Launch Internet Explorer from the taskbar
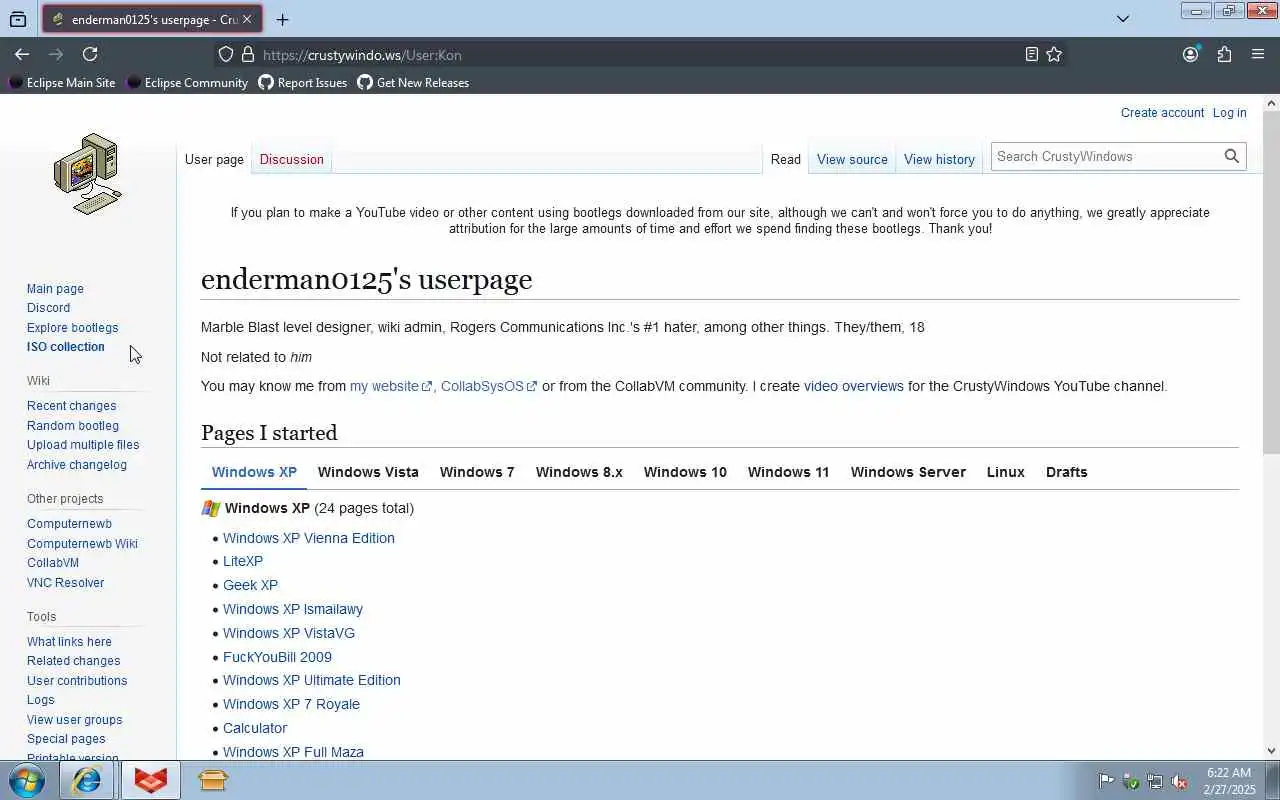The image size is (1280, 800). point(87,780)
